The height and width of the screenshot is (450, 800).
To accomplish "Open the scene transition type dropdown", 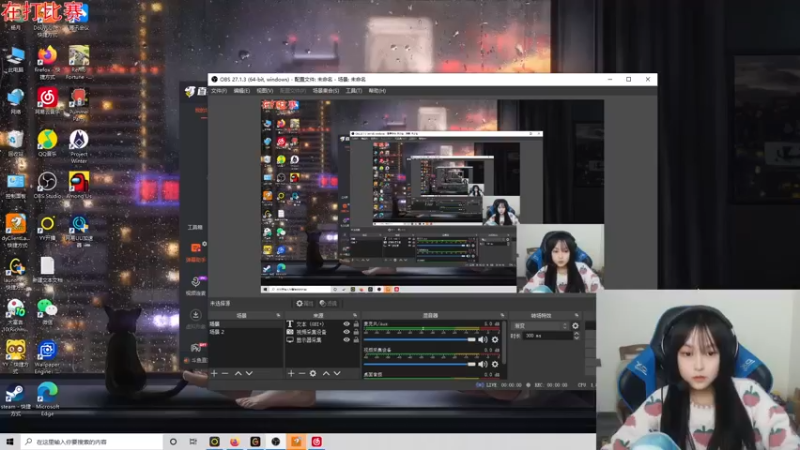I will point(540,326).
